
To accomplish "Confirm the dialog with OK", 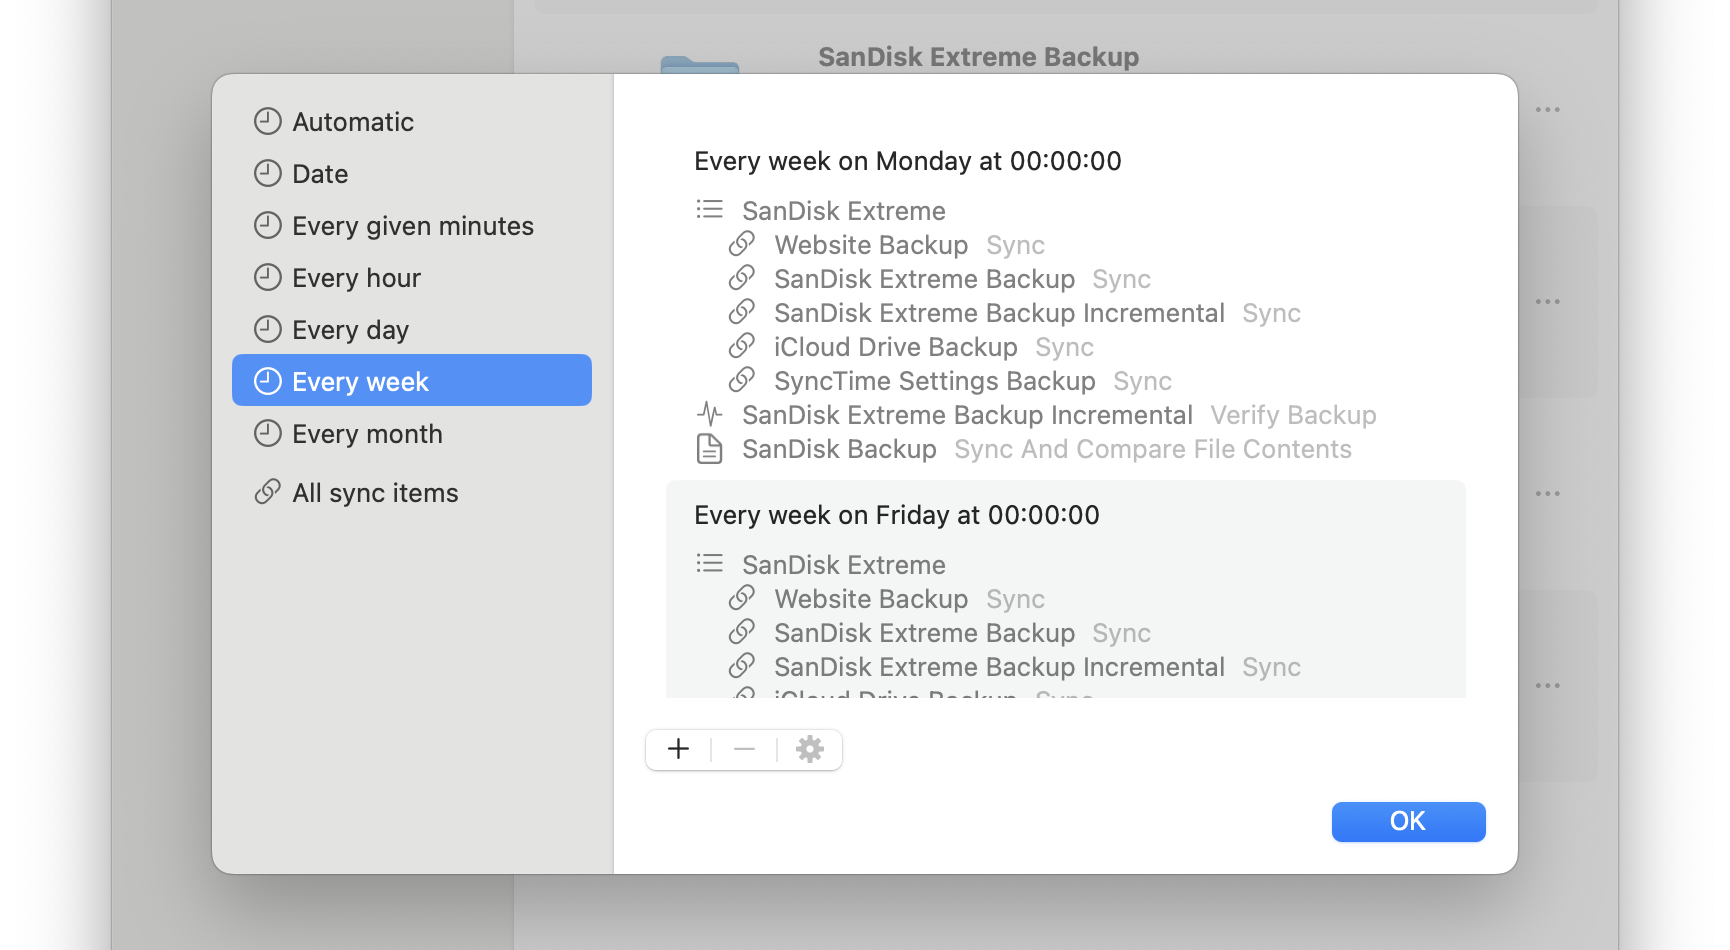I will [1408, 821].
